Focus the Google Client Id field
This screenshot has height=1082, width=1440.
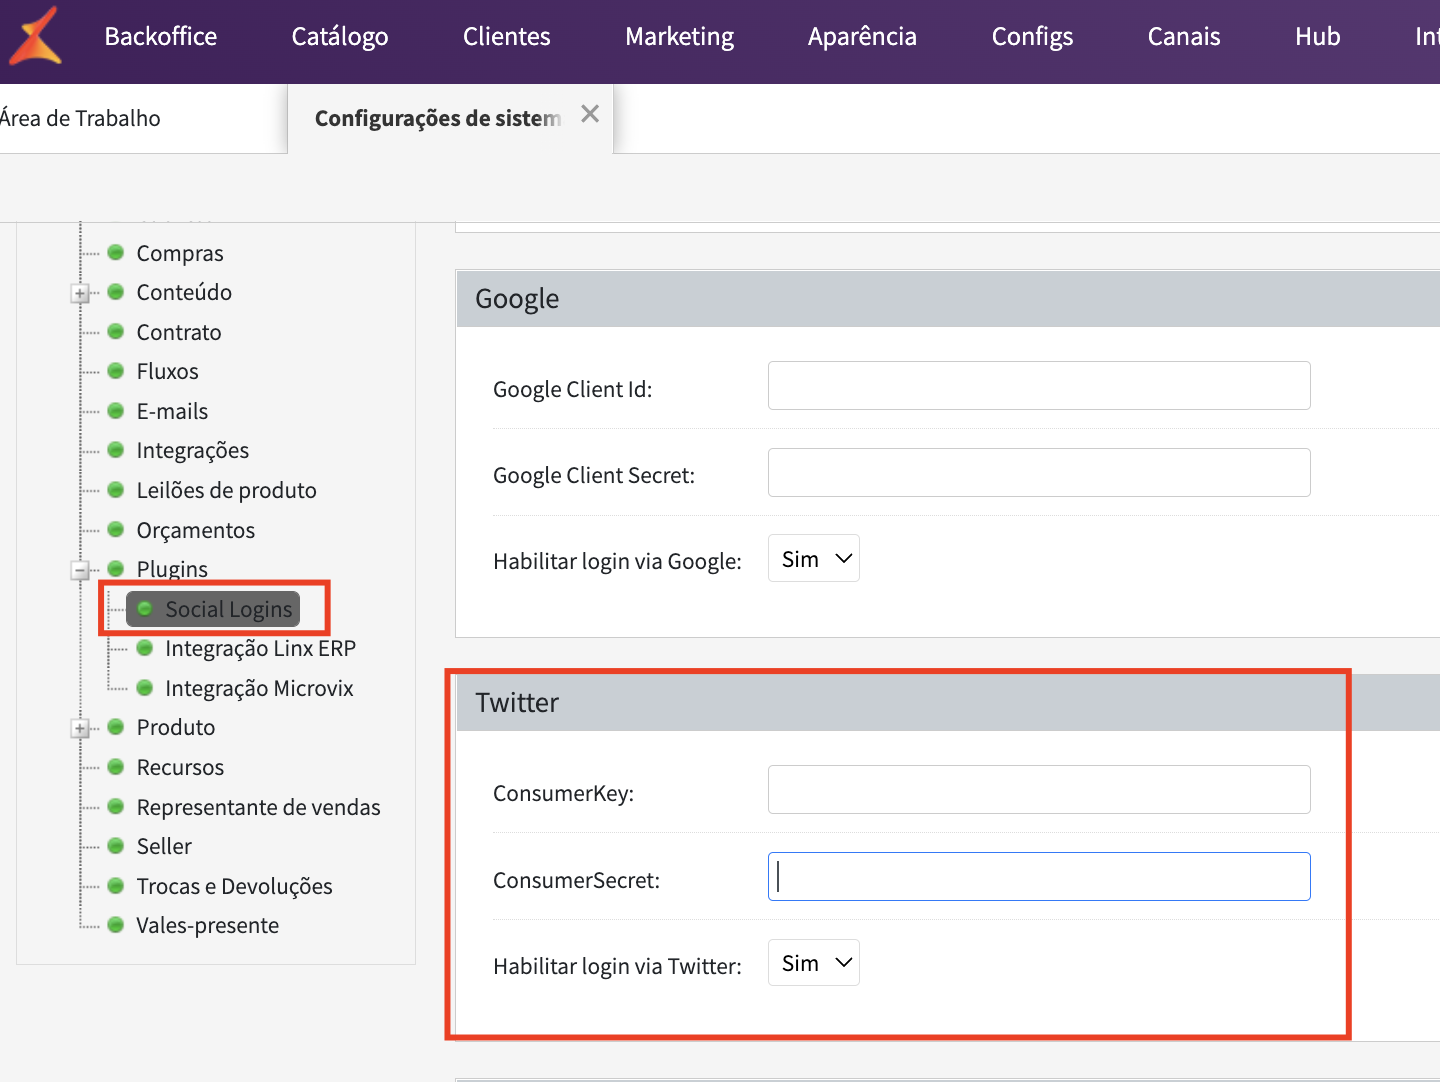[x=1039, y=385]
